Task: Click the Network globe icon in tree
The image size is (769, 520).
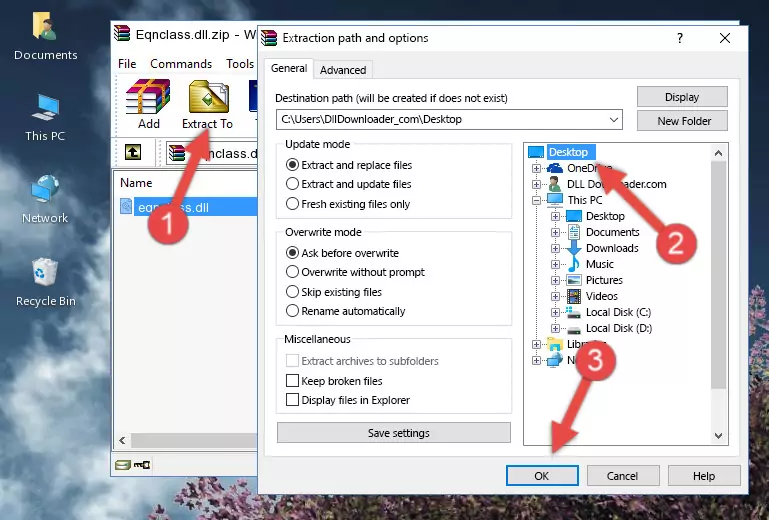Action: coord(555,361)
